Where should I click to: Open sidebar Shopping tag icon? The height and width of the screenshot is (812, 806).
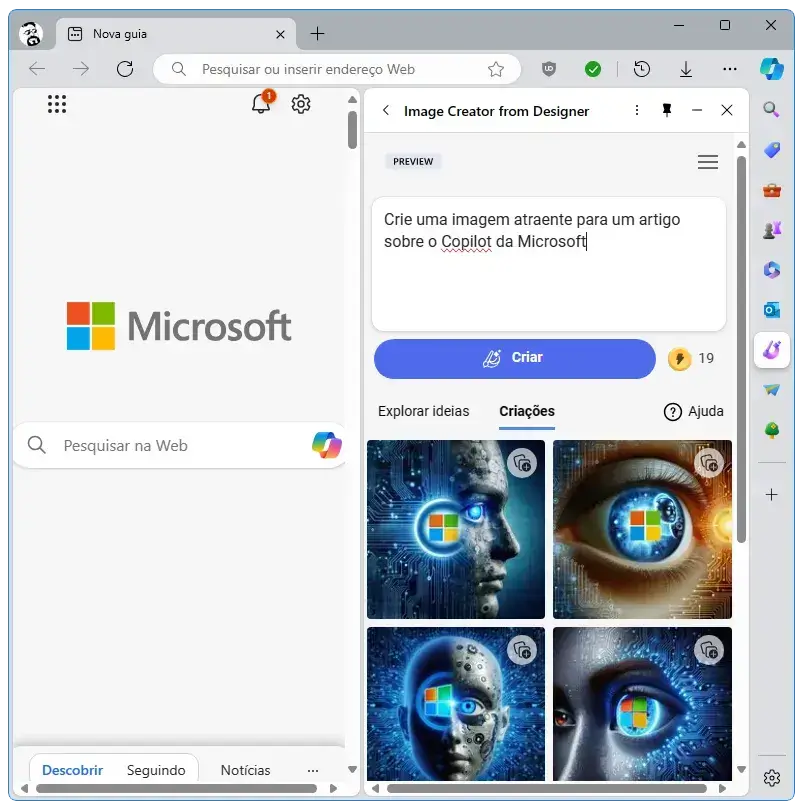click(x=771, y=150)
